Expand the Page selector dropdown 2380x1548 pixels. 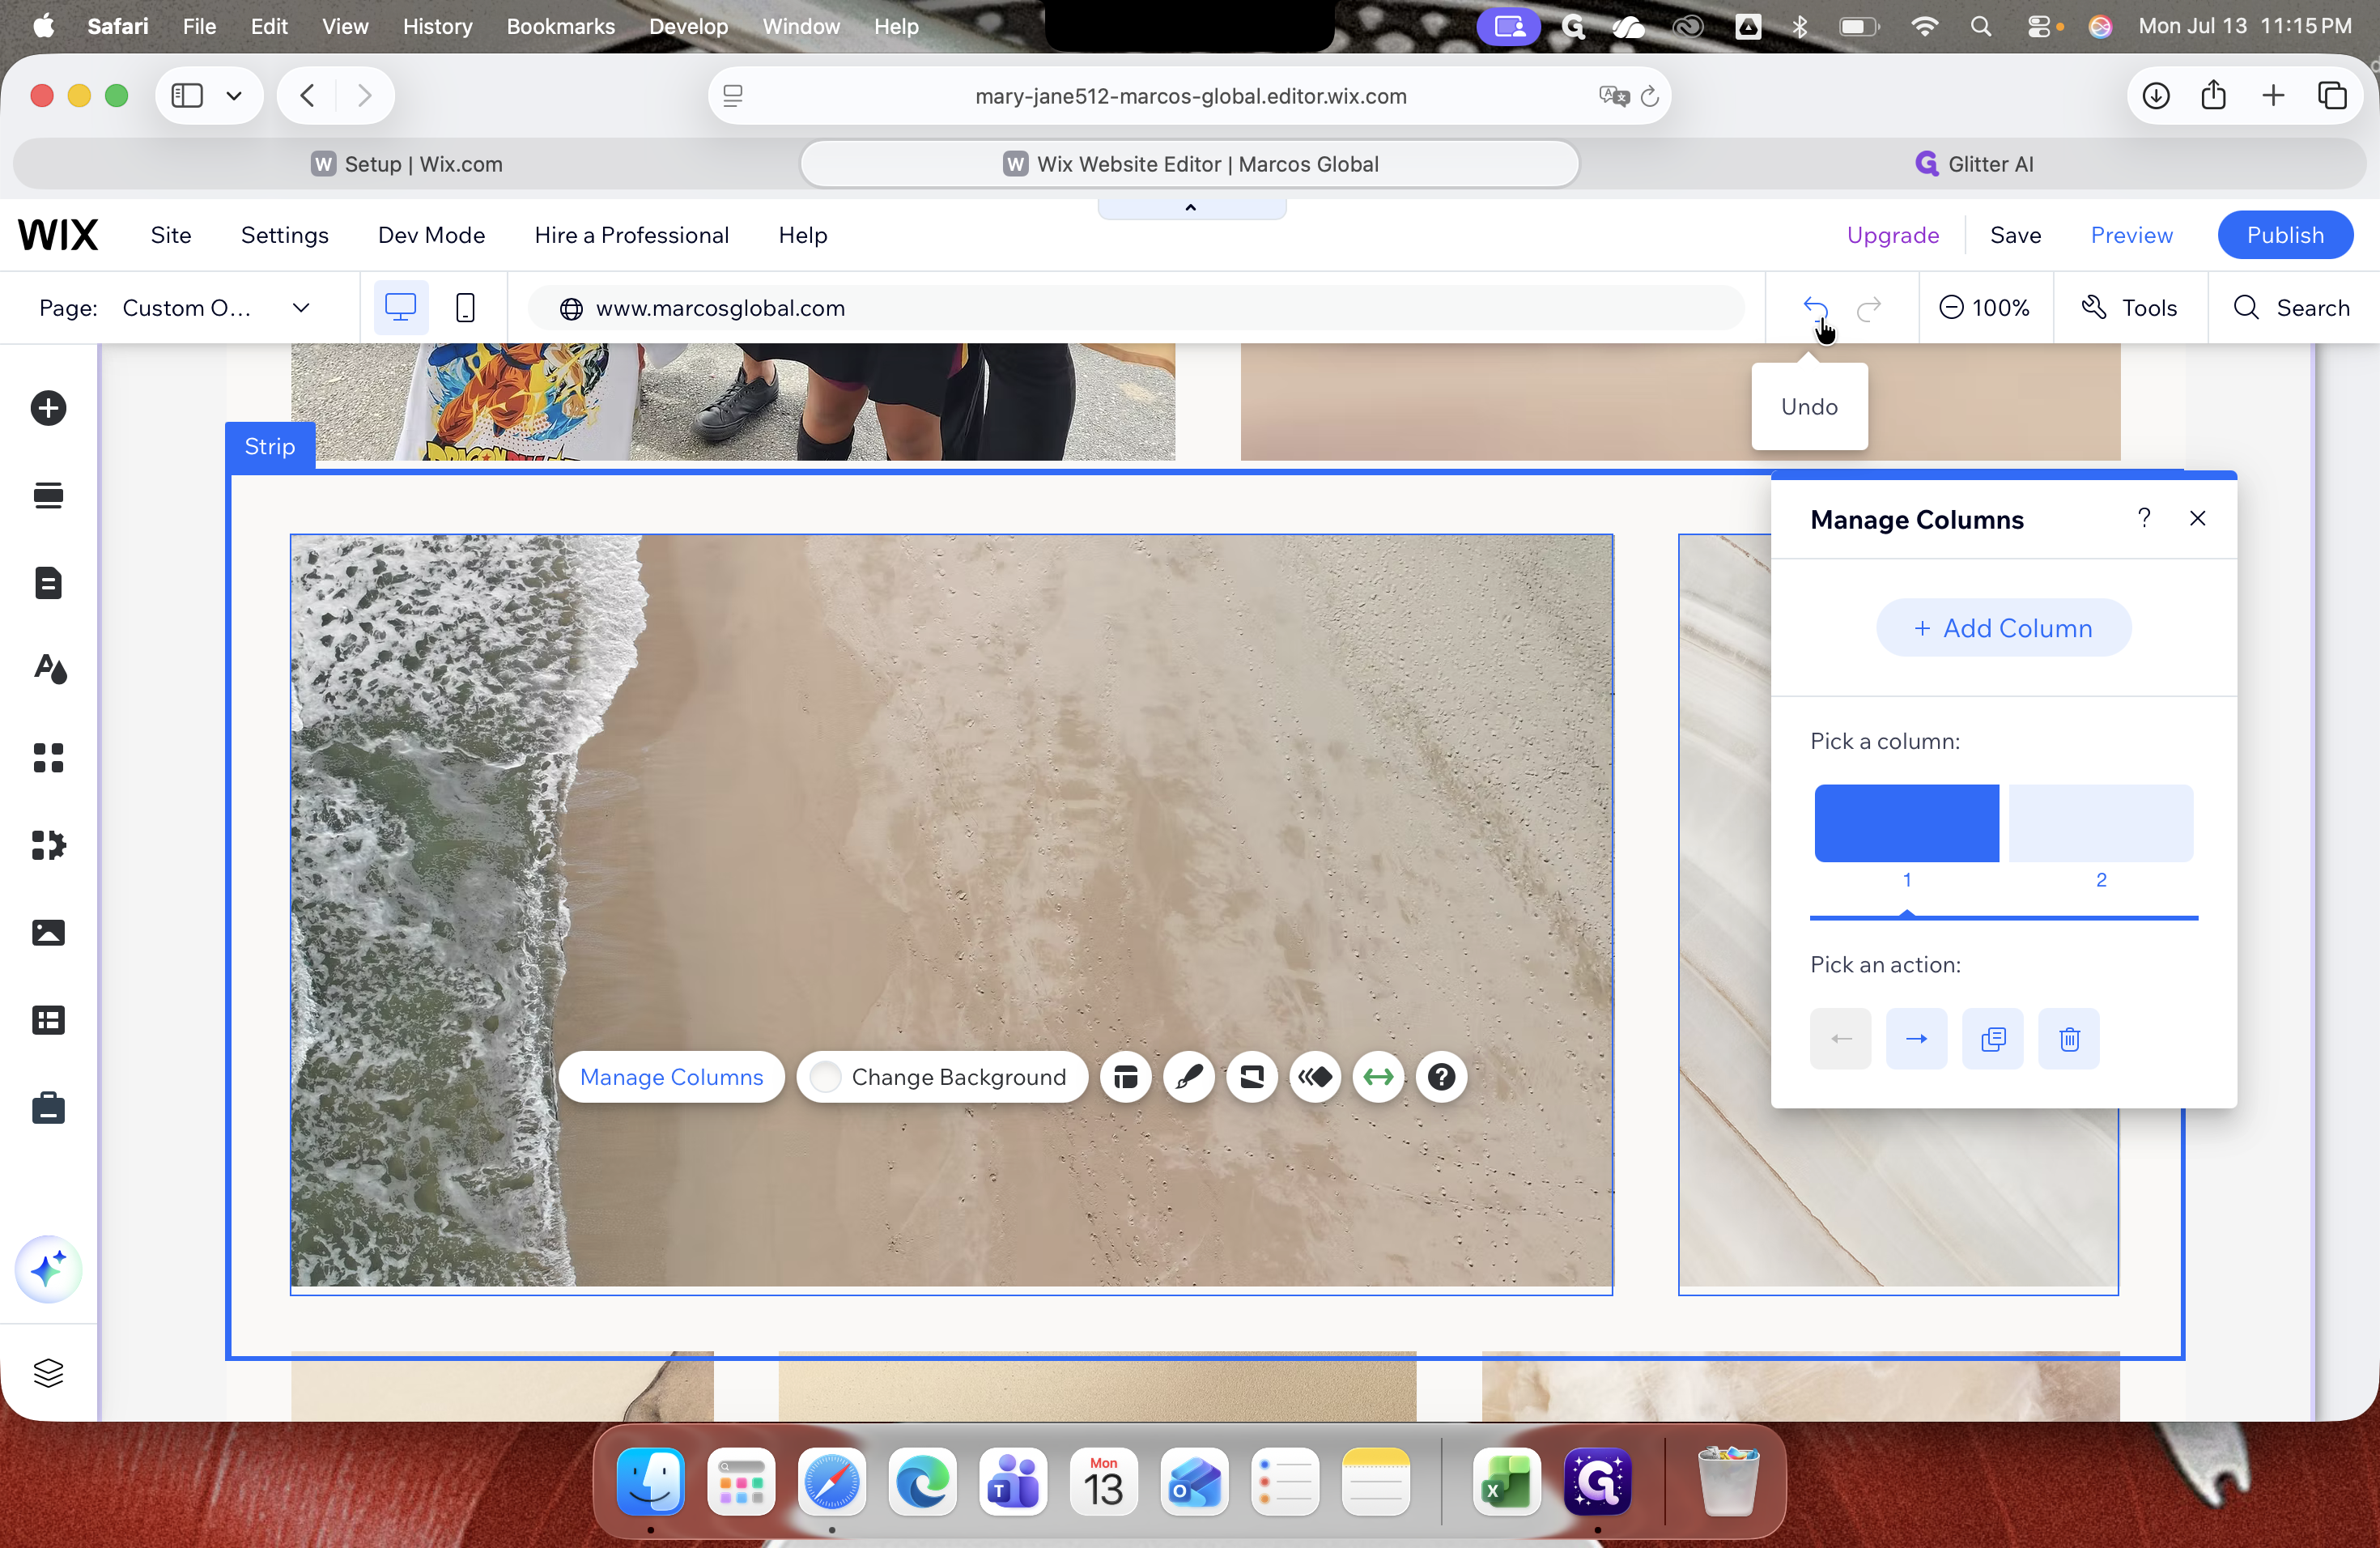pyautogui.click(x=301, y=307)
